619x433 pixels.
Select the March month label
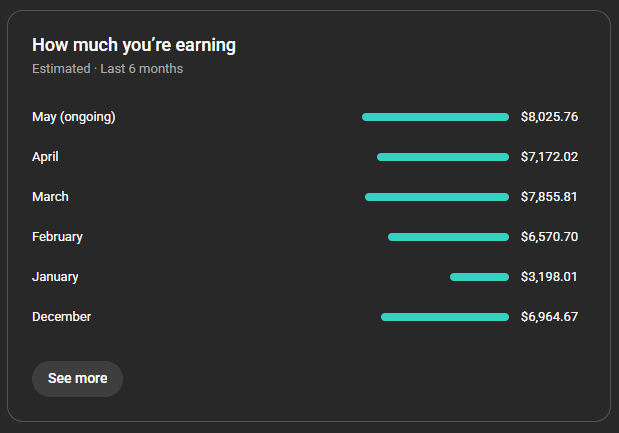coord(51,197)
